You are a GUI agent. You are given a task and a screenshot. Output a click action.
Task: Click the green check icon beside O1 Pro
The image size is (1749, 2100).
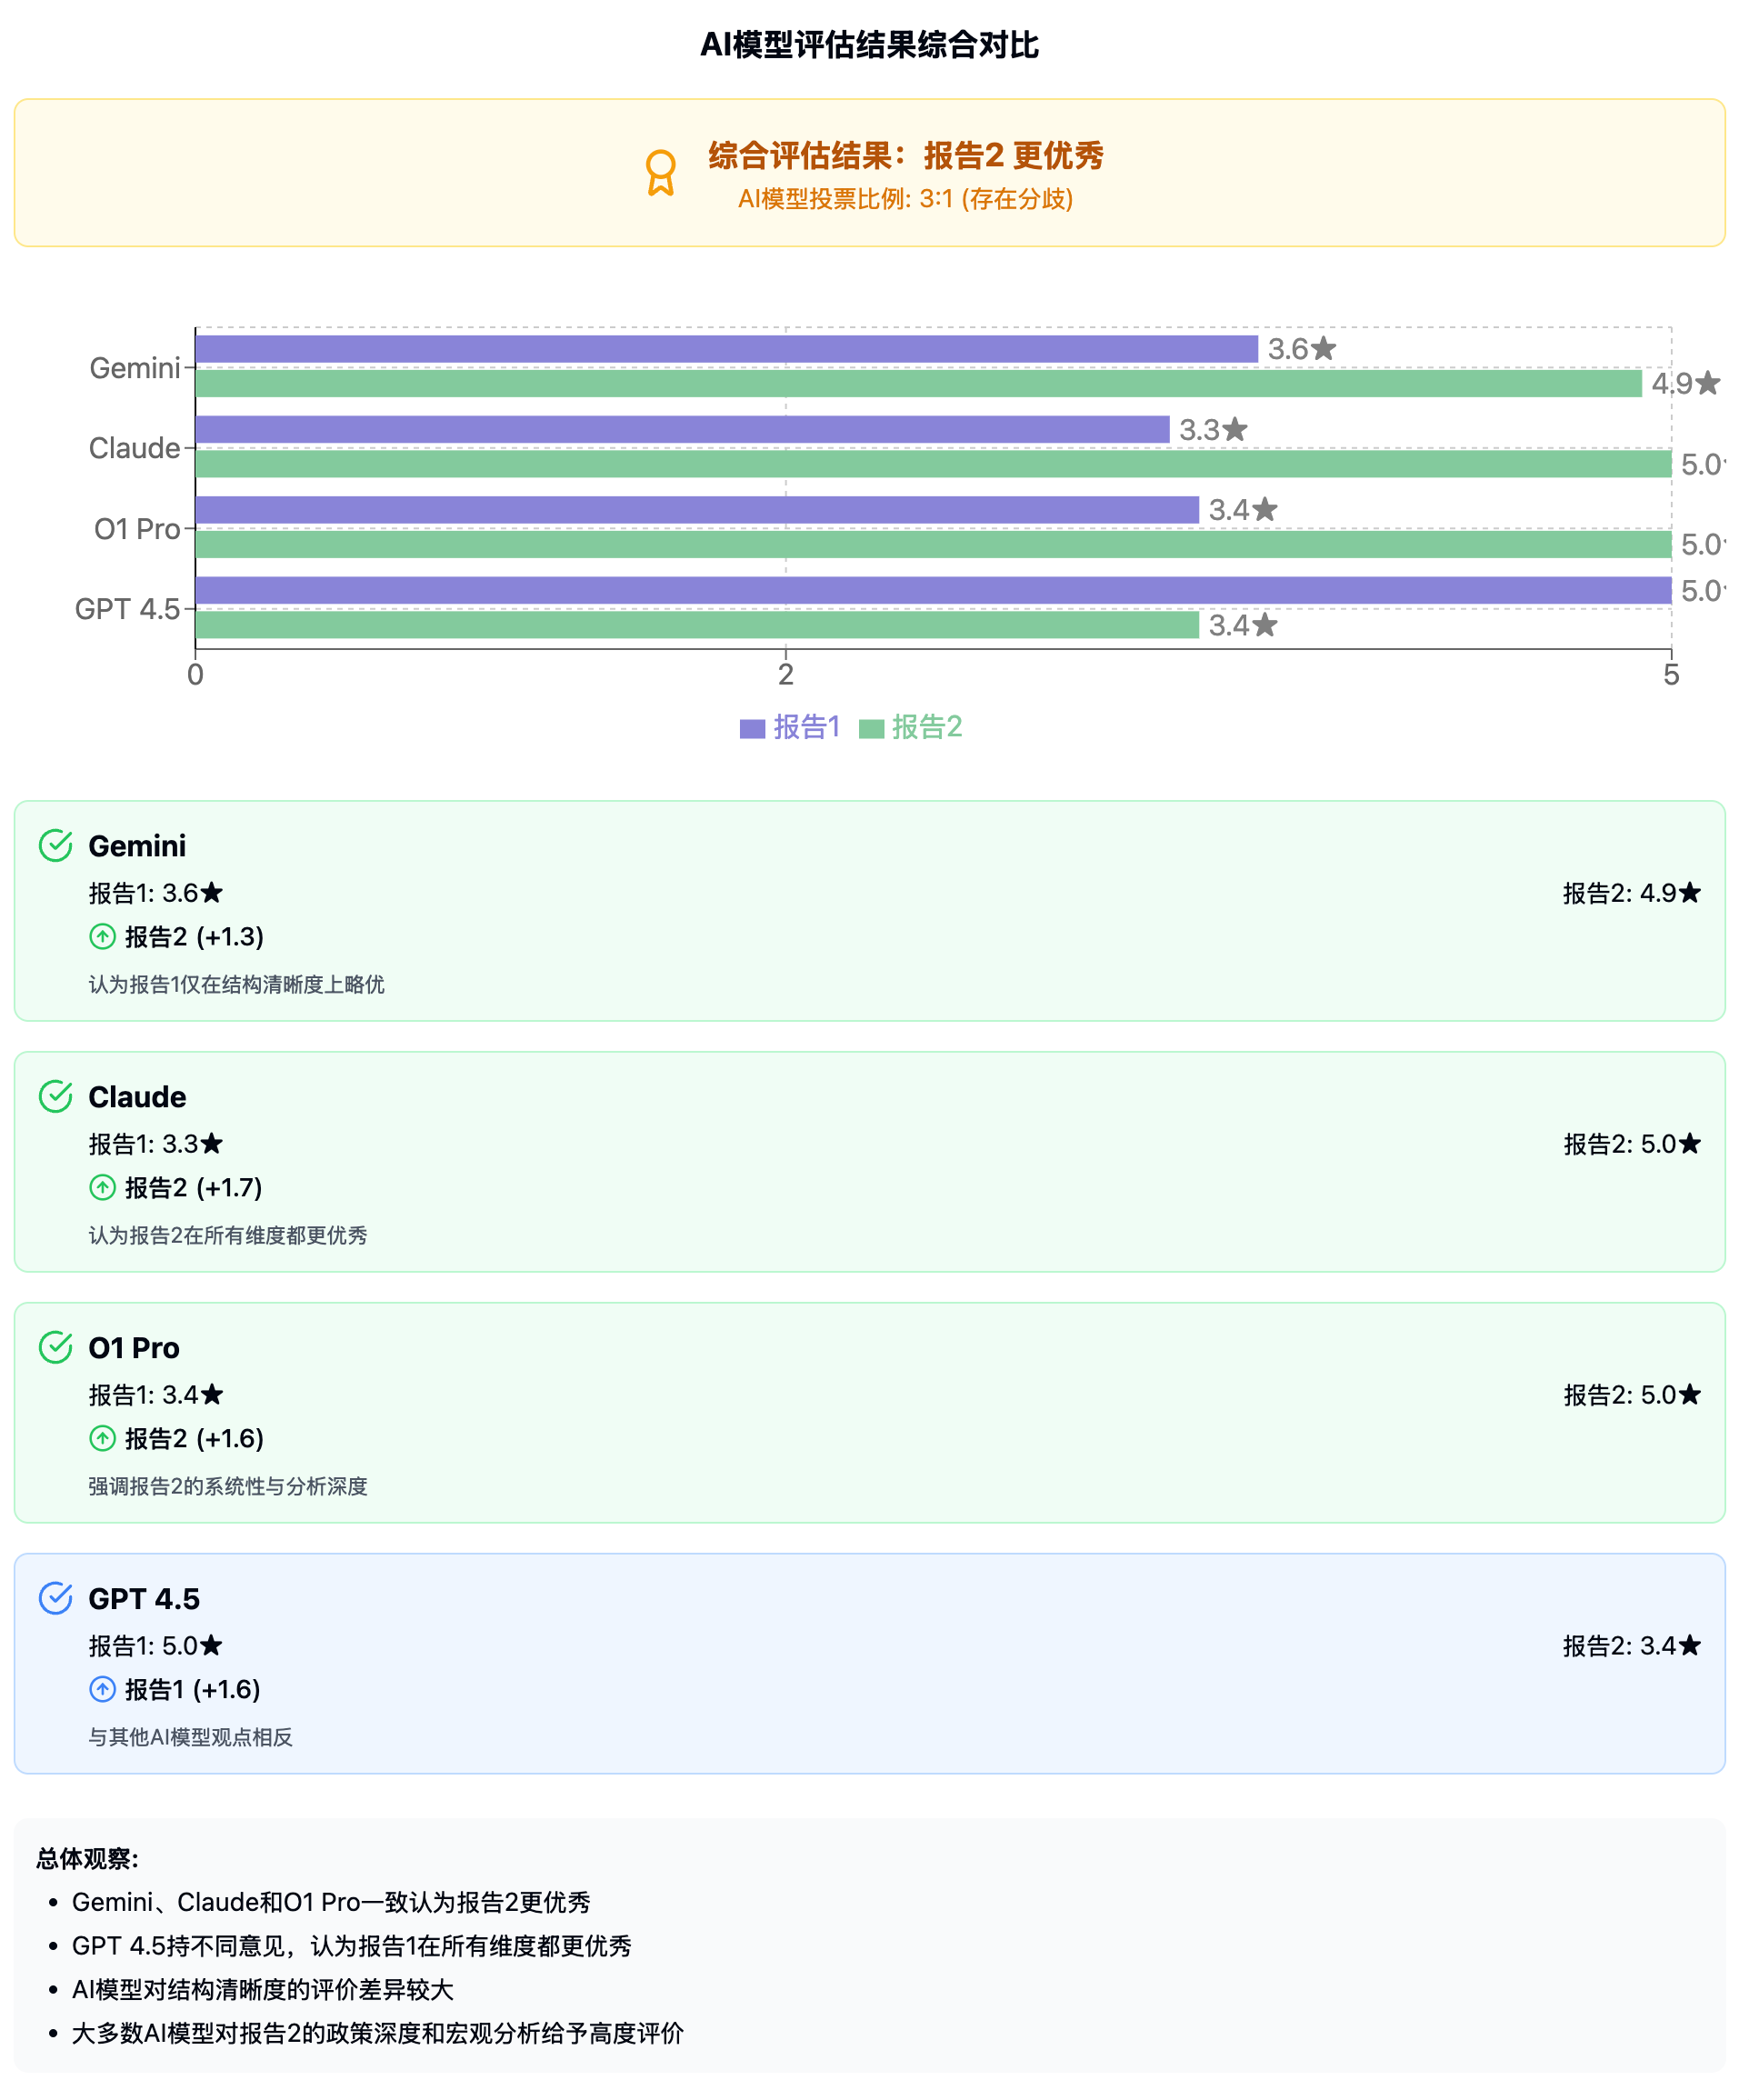pyautogui.click(x=56, y=1348)
